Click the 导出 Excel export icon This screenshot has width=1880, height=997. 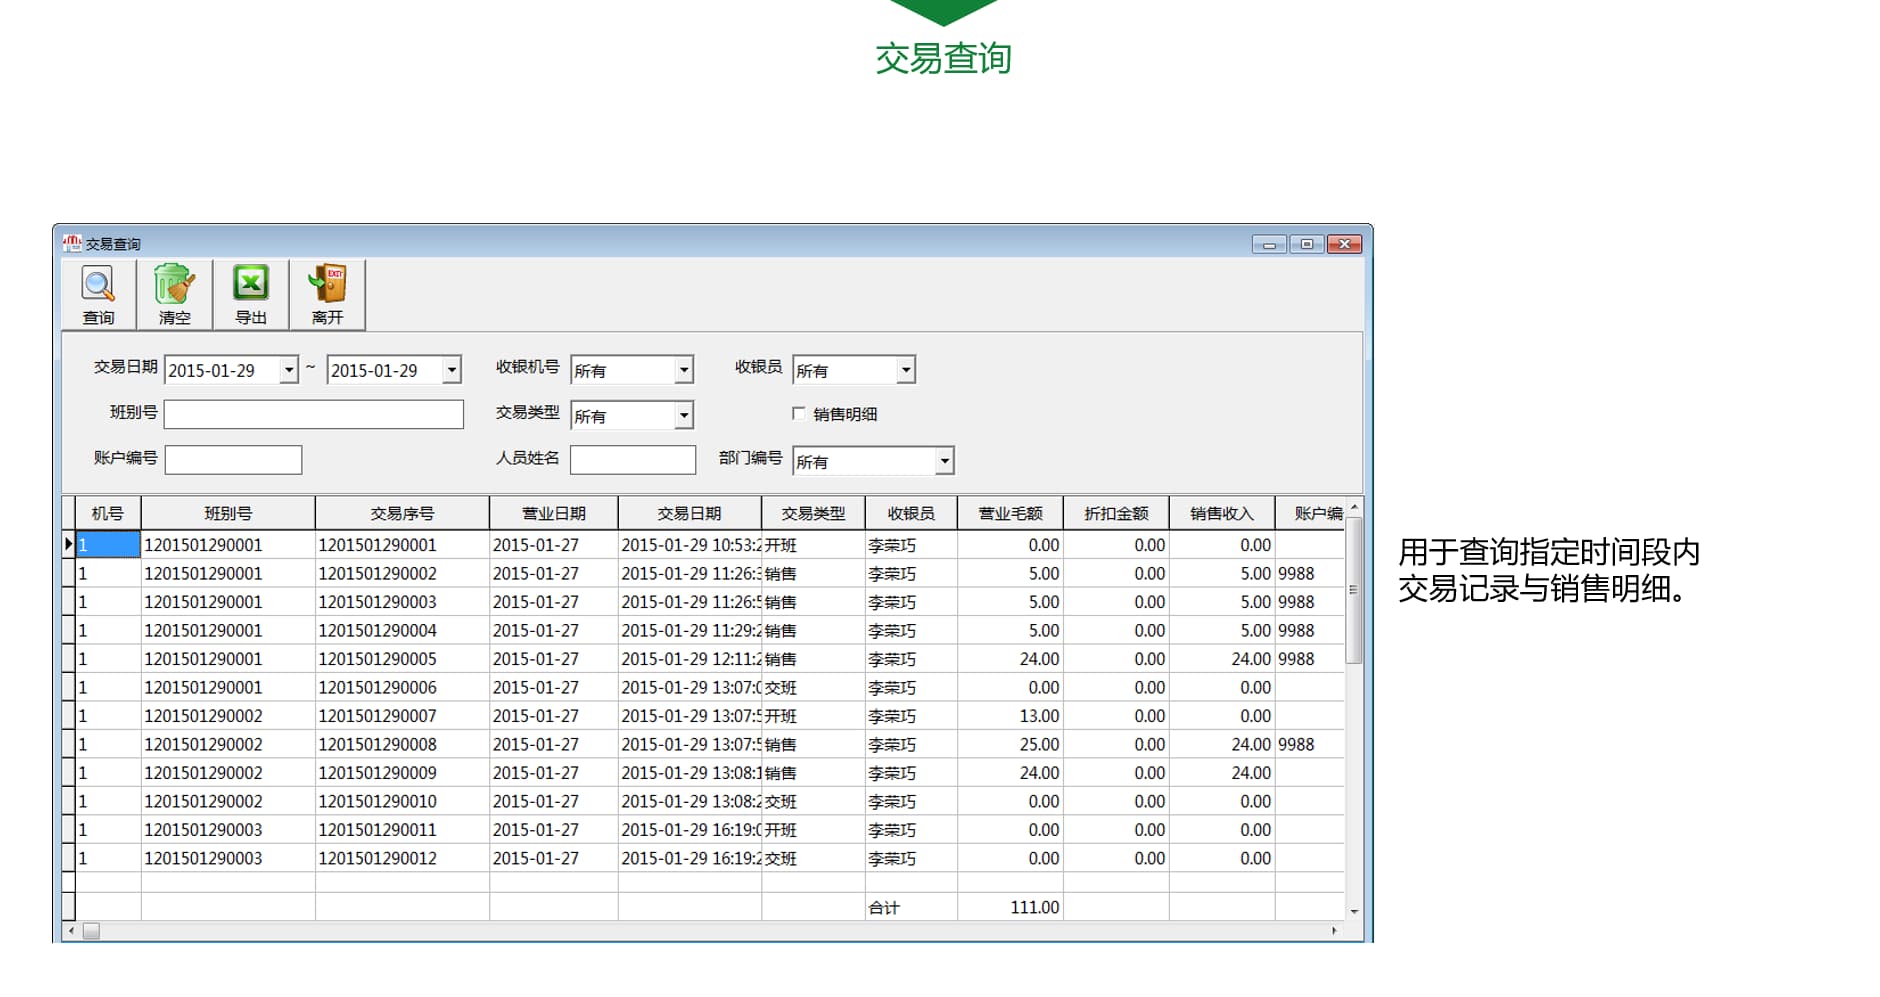pos(250,287)
